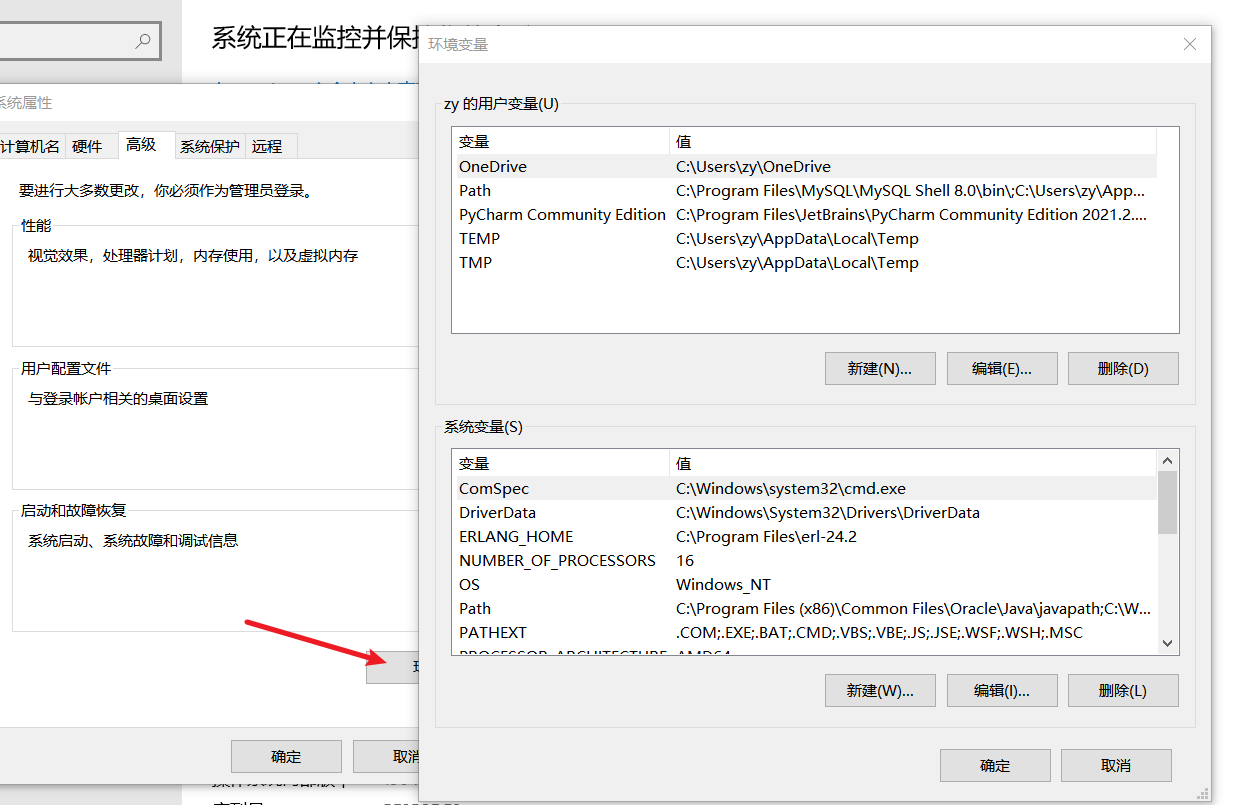Select the TMP user variable
1240x805 pixels.
coord(804,263)
